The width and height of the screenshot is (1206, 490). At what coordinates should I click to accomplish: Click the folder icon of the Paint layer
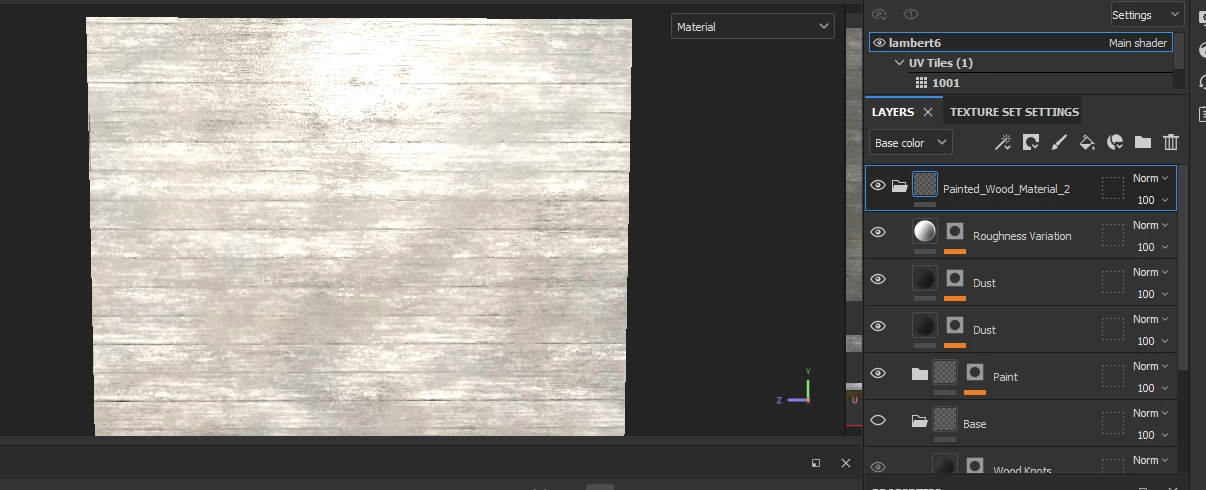click(920, 374)
